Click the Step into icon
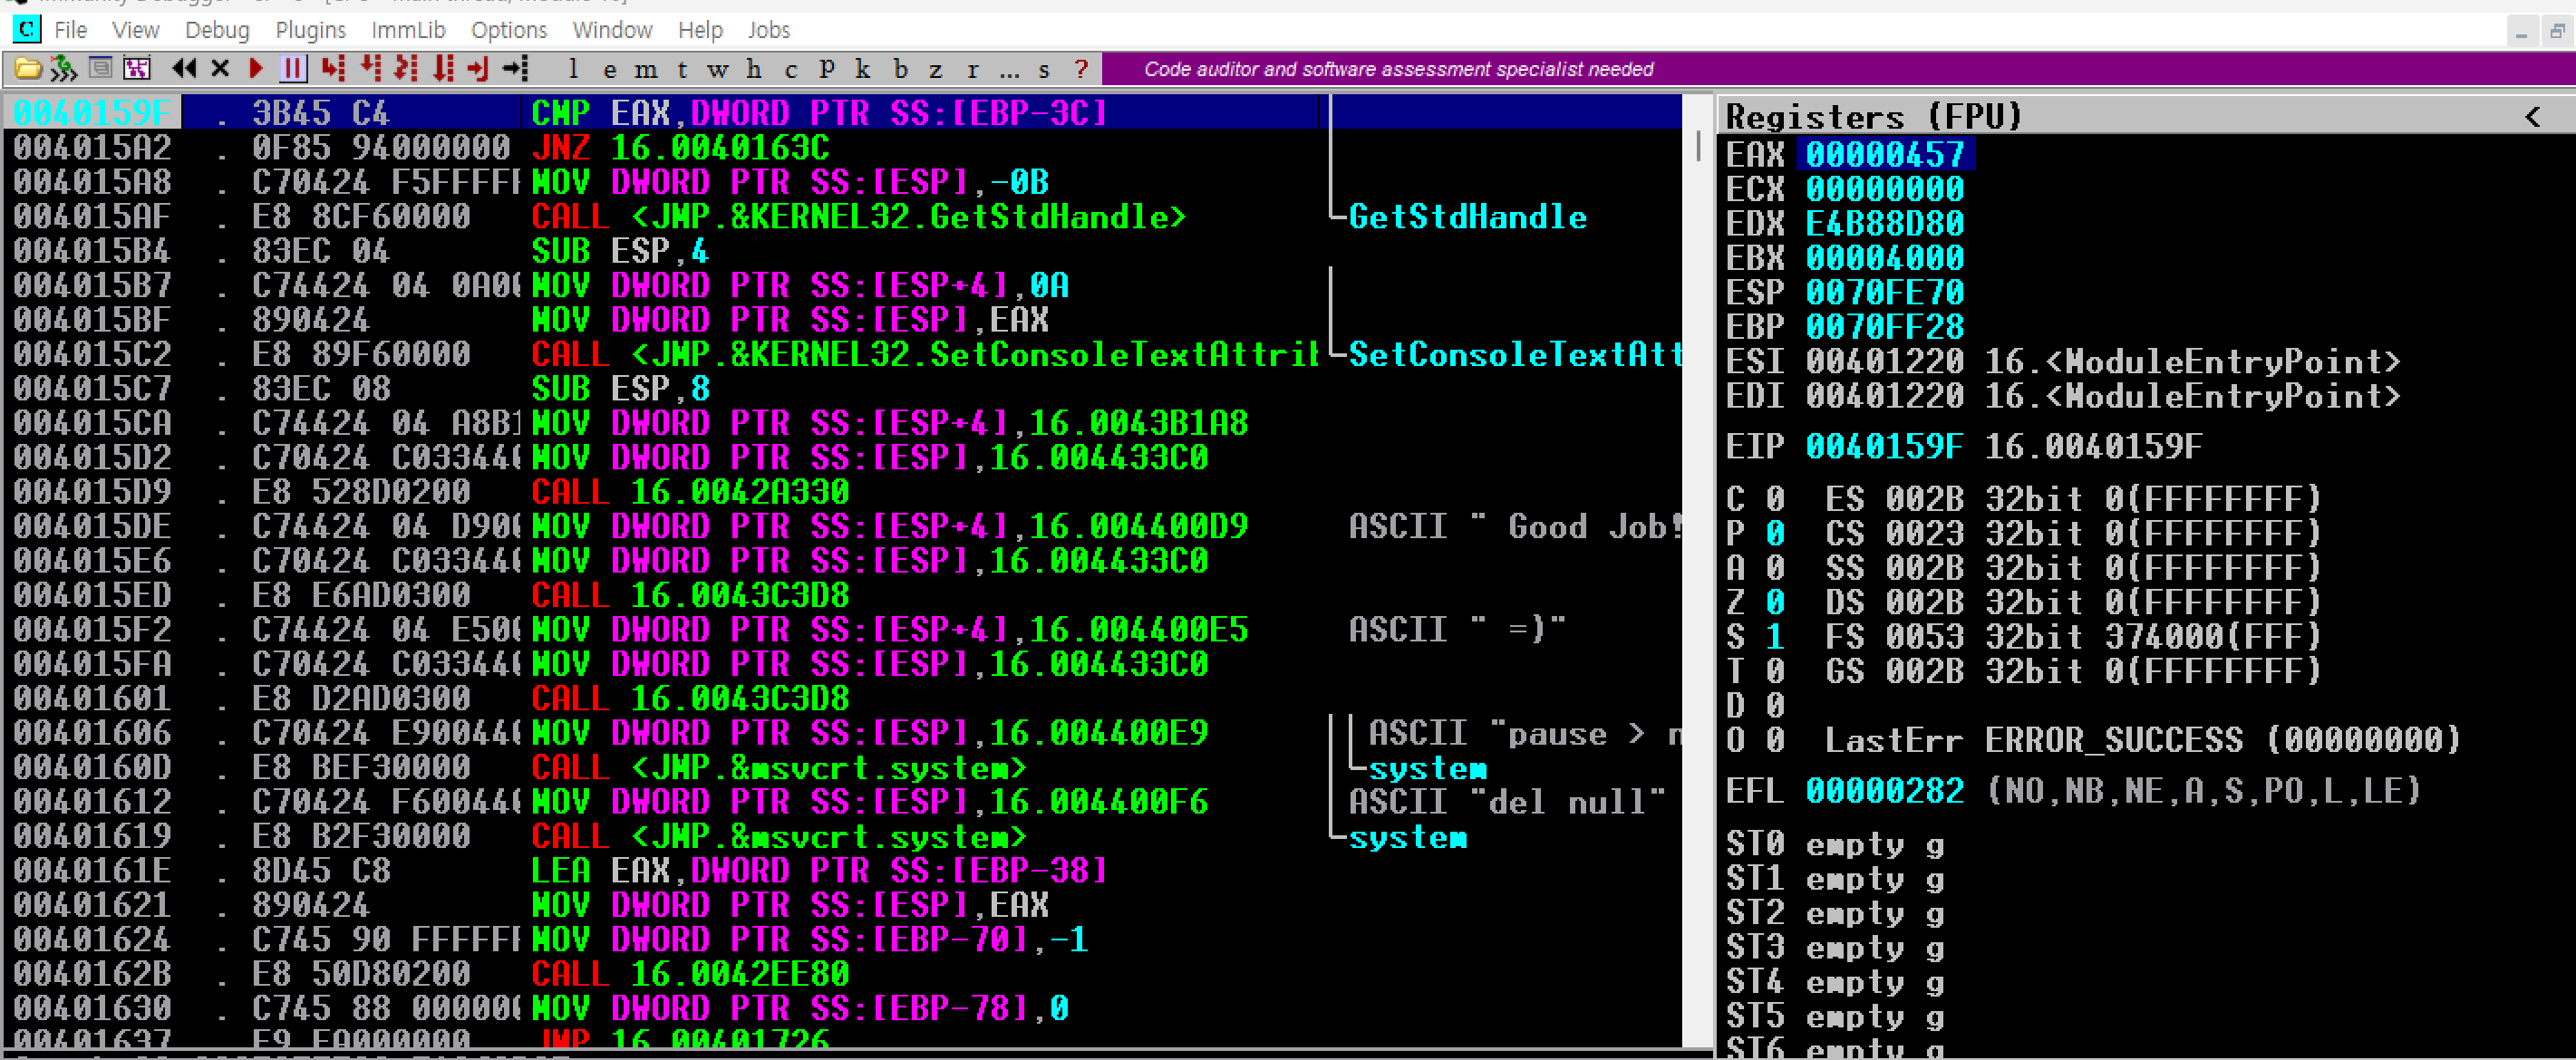Image resolution: width=2576 pixels, height=1060 pixels. point(333,69)
